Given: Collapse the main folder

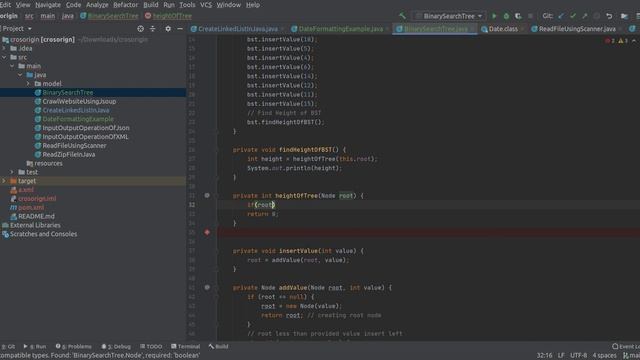Looking at the screenshot, I should point(12,66).
